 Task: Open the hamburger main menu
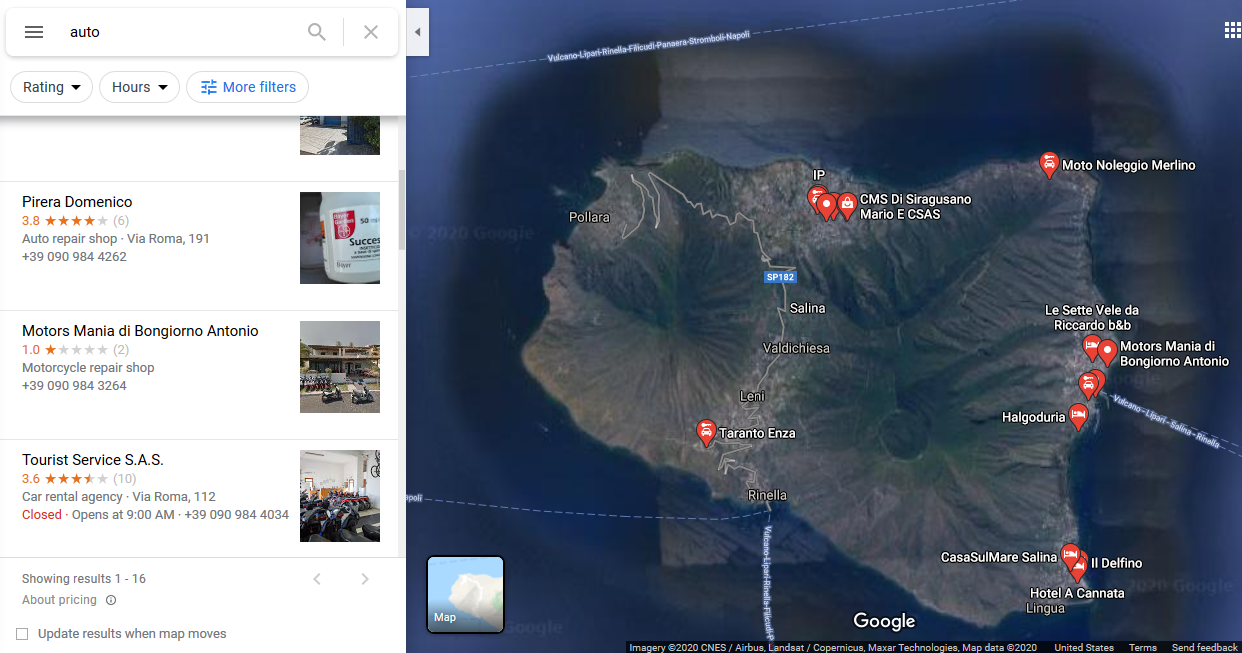[x=34, y=32]
